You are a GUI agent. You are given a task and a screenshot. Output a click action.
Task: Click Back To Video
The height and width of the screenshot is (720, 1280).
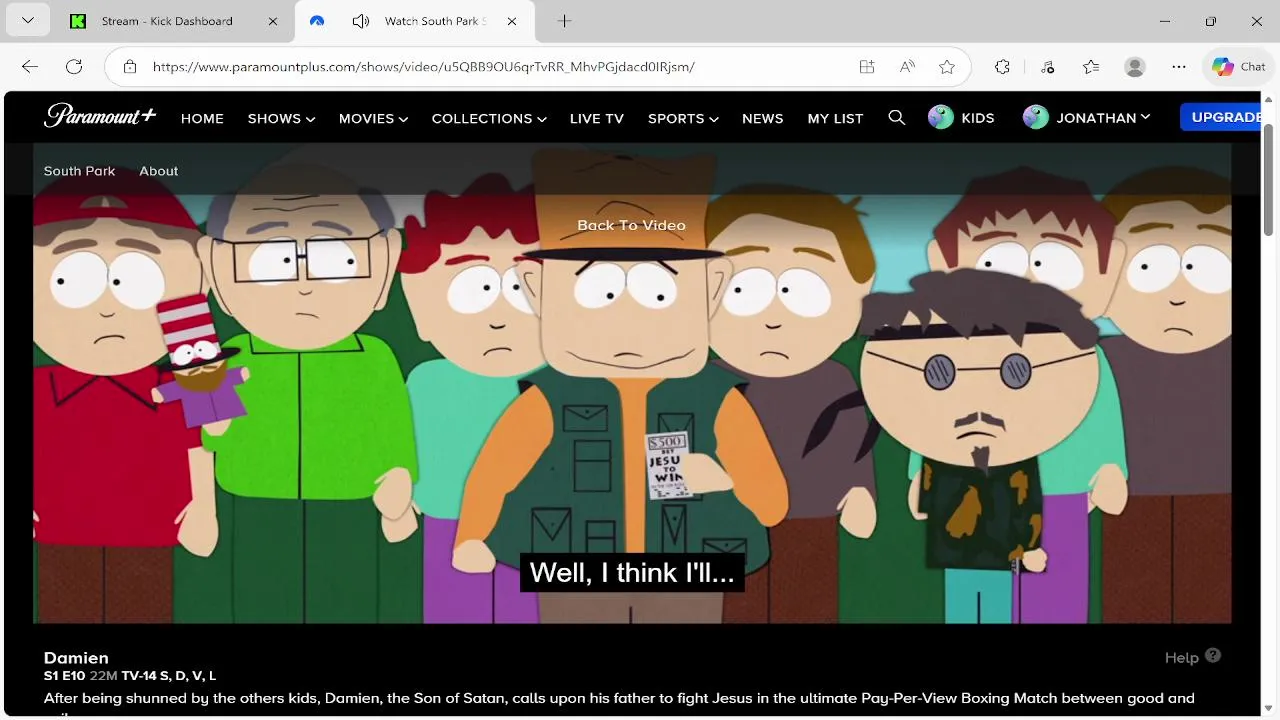[x=631, y=225]
